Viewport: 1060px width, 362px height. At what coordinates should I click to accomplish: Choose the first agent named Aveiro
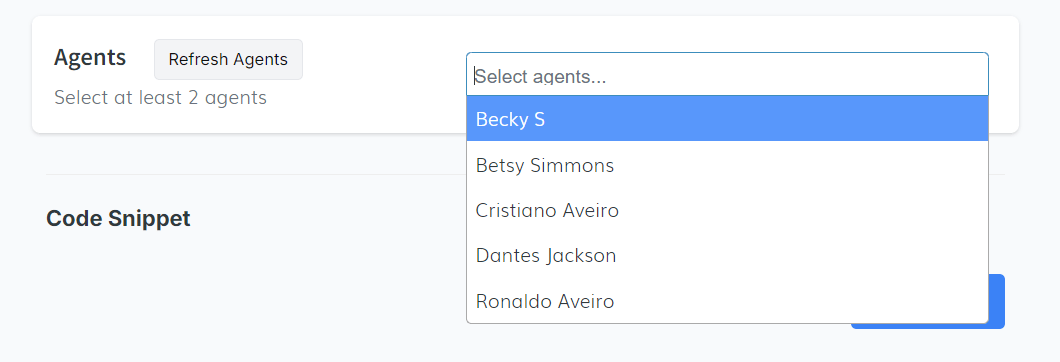727,210
